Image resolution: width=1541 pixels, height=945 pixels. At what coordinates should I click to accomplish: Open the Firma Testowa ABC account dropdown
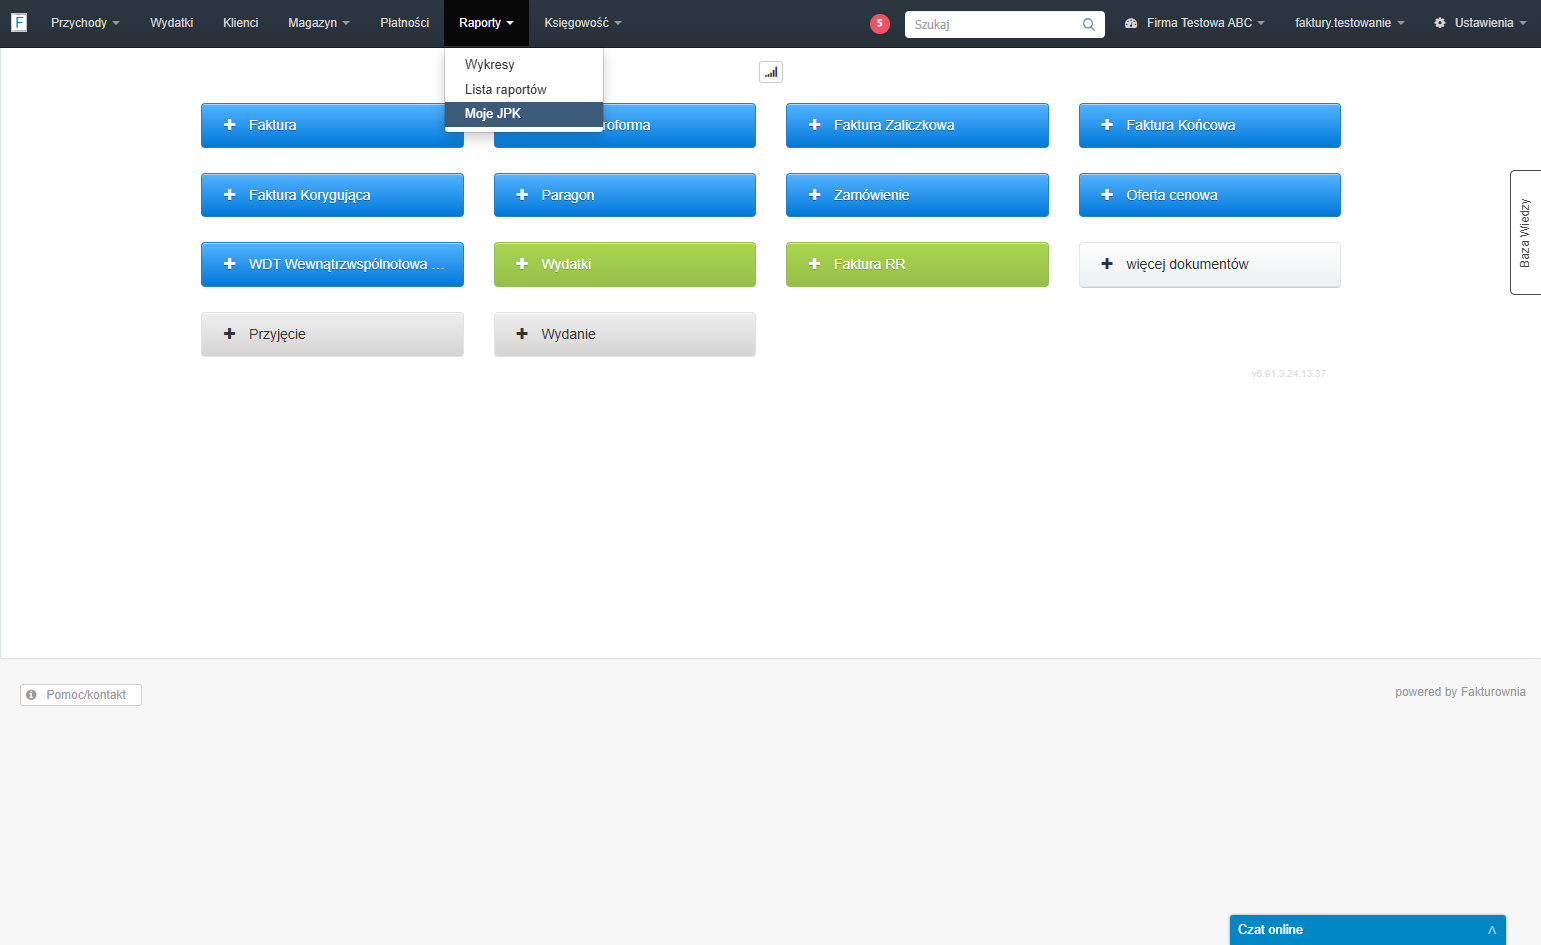[1195, 23]
